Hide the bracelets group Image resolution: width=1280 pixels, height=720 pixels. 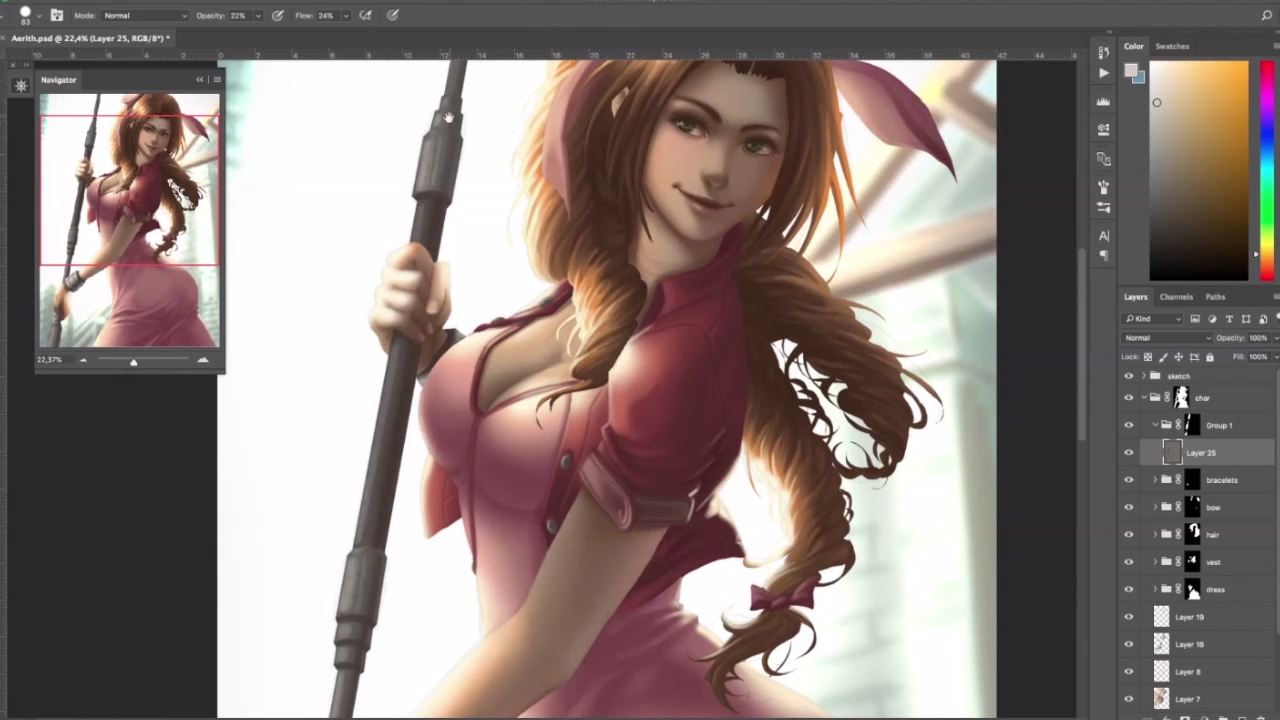point(1129,480)
